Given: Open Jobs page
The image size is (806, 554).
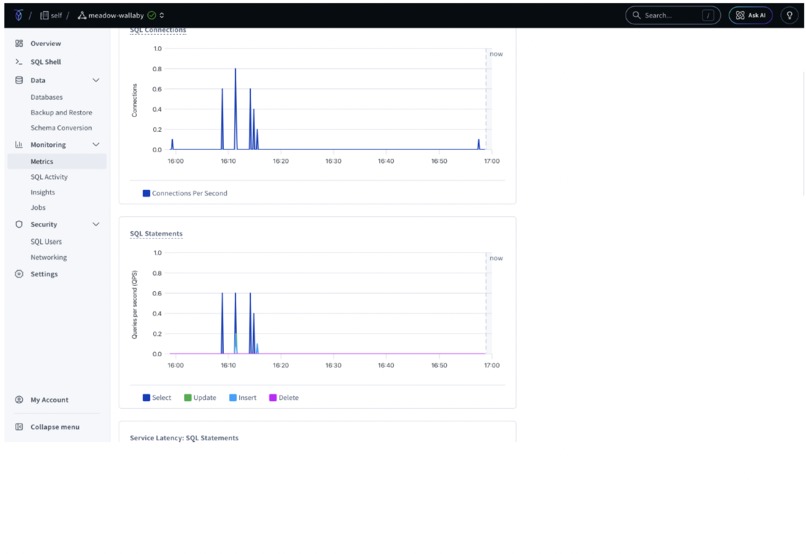Looking at the screenshot, I should click(38, 208).
